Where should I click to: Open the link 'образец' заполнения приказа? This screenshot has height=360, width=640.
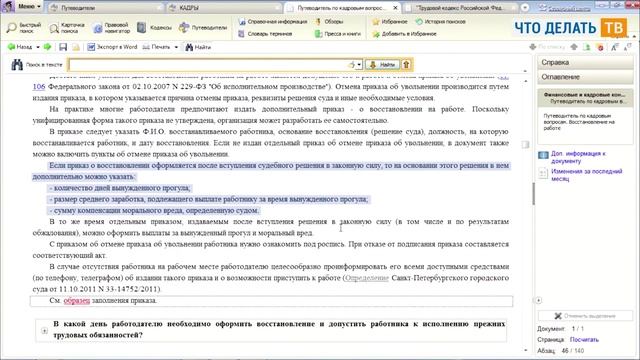pyautogui.click(x=77, y=300)
